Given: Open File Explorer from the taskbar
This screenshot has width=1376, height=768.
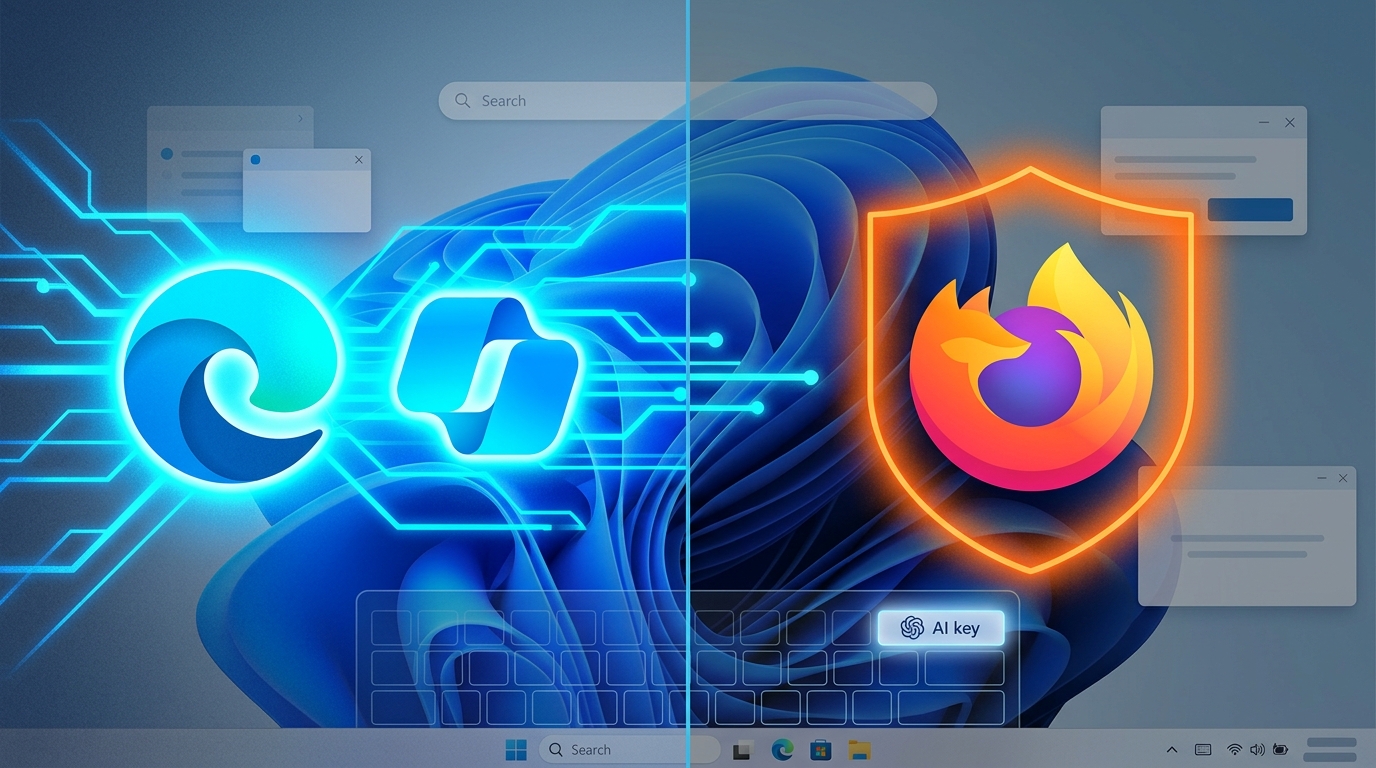Looking at the screenshot, I should point(859,750).
